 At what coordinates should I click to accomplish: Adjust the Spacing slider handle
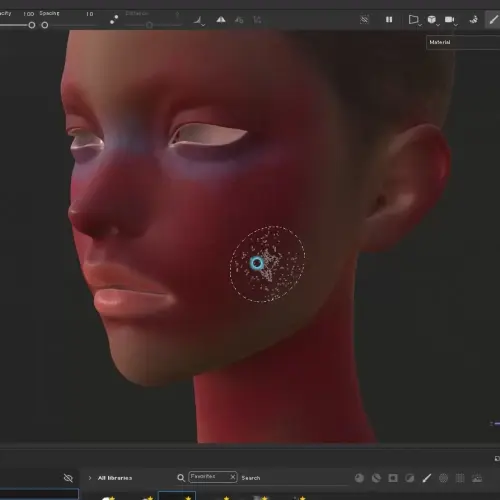[x=45, y=25]
